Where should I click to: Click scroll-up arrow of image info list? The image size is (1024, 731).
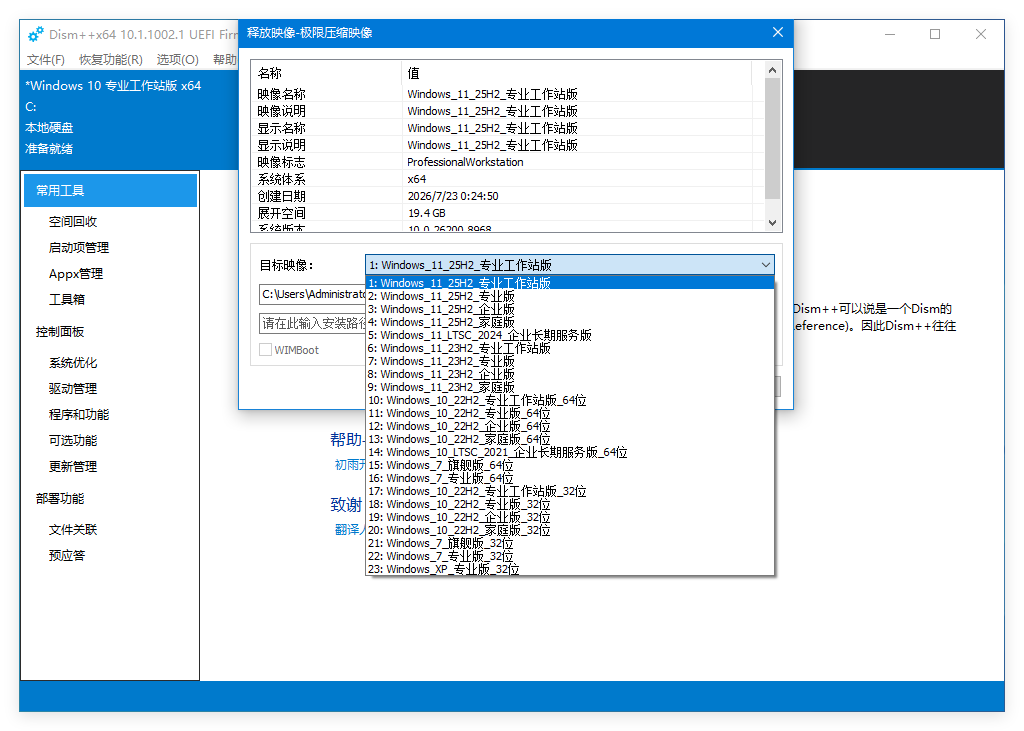[x=773, y=69]
